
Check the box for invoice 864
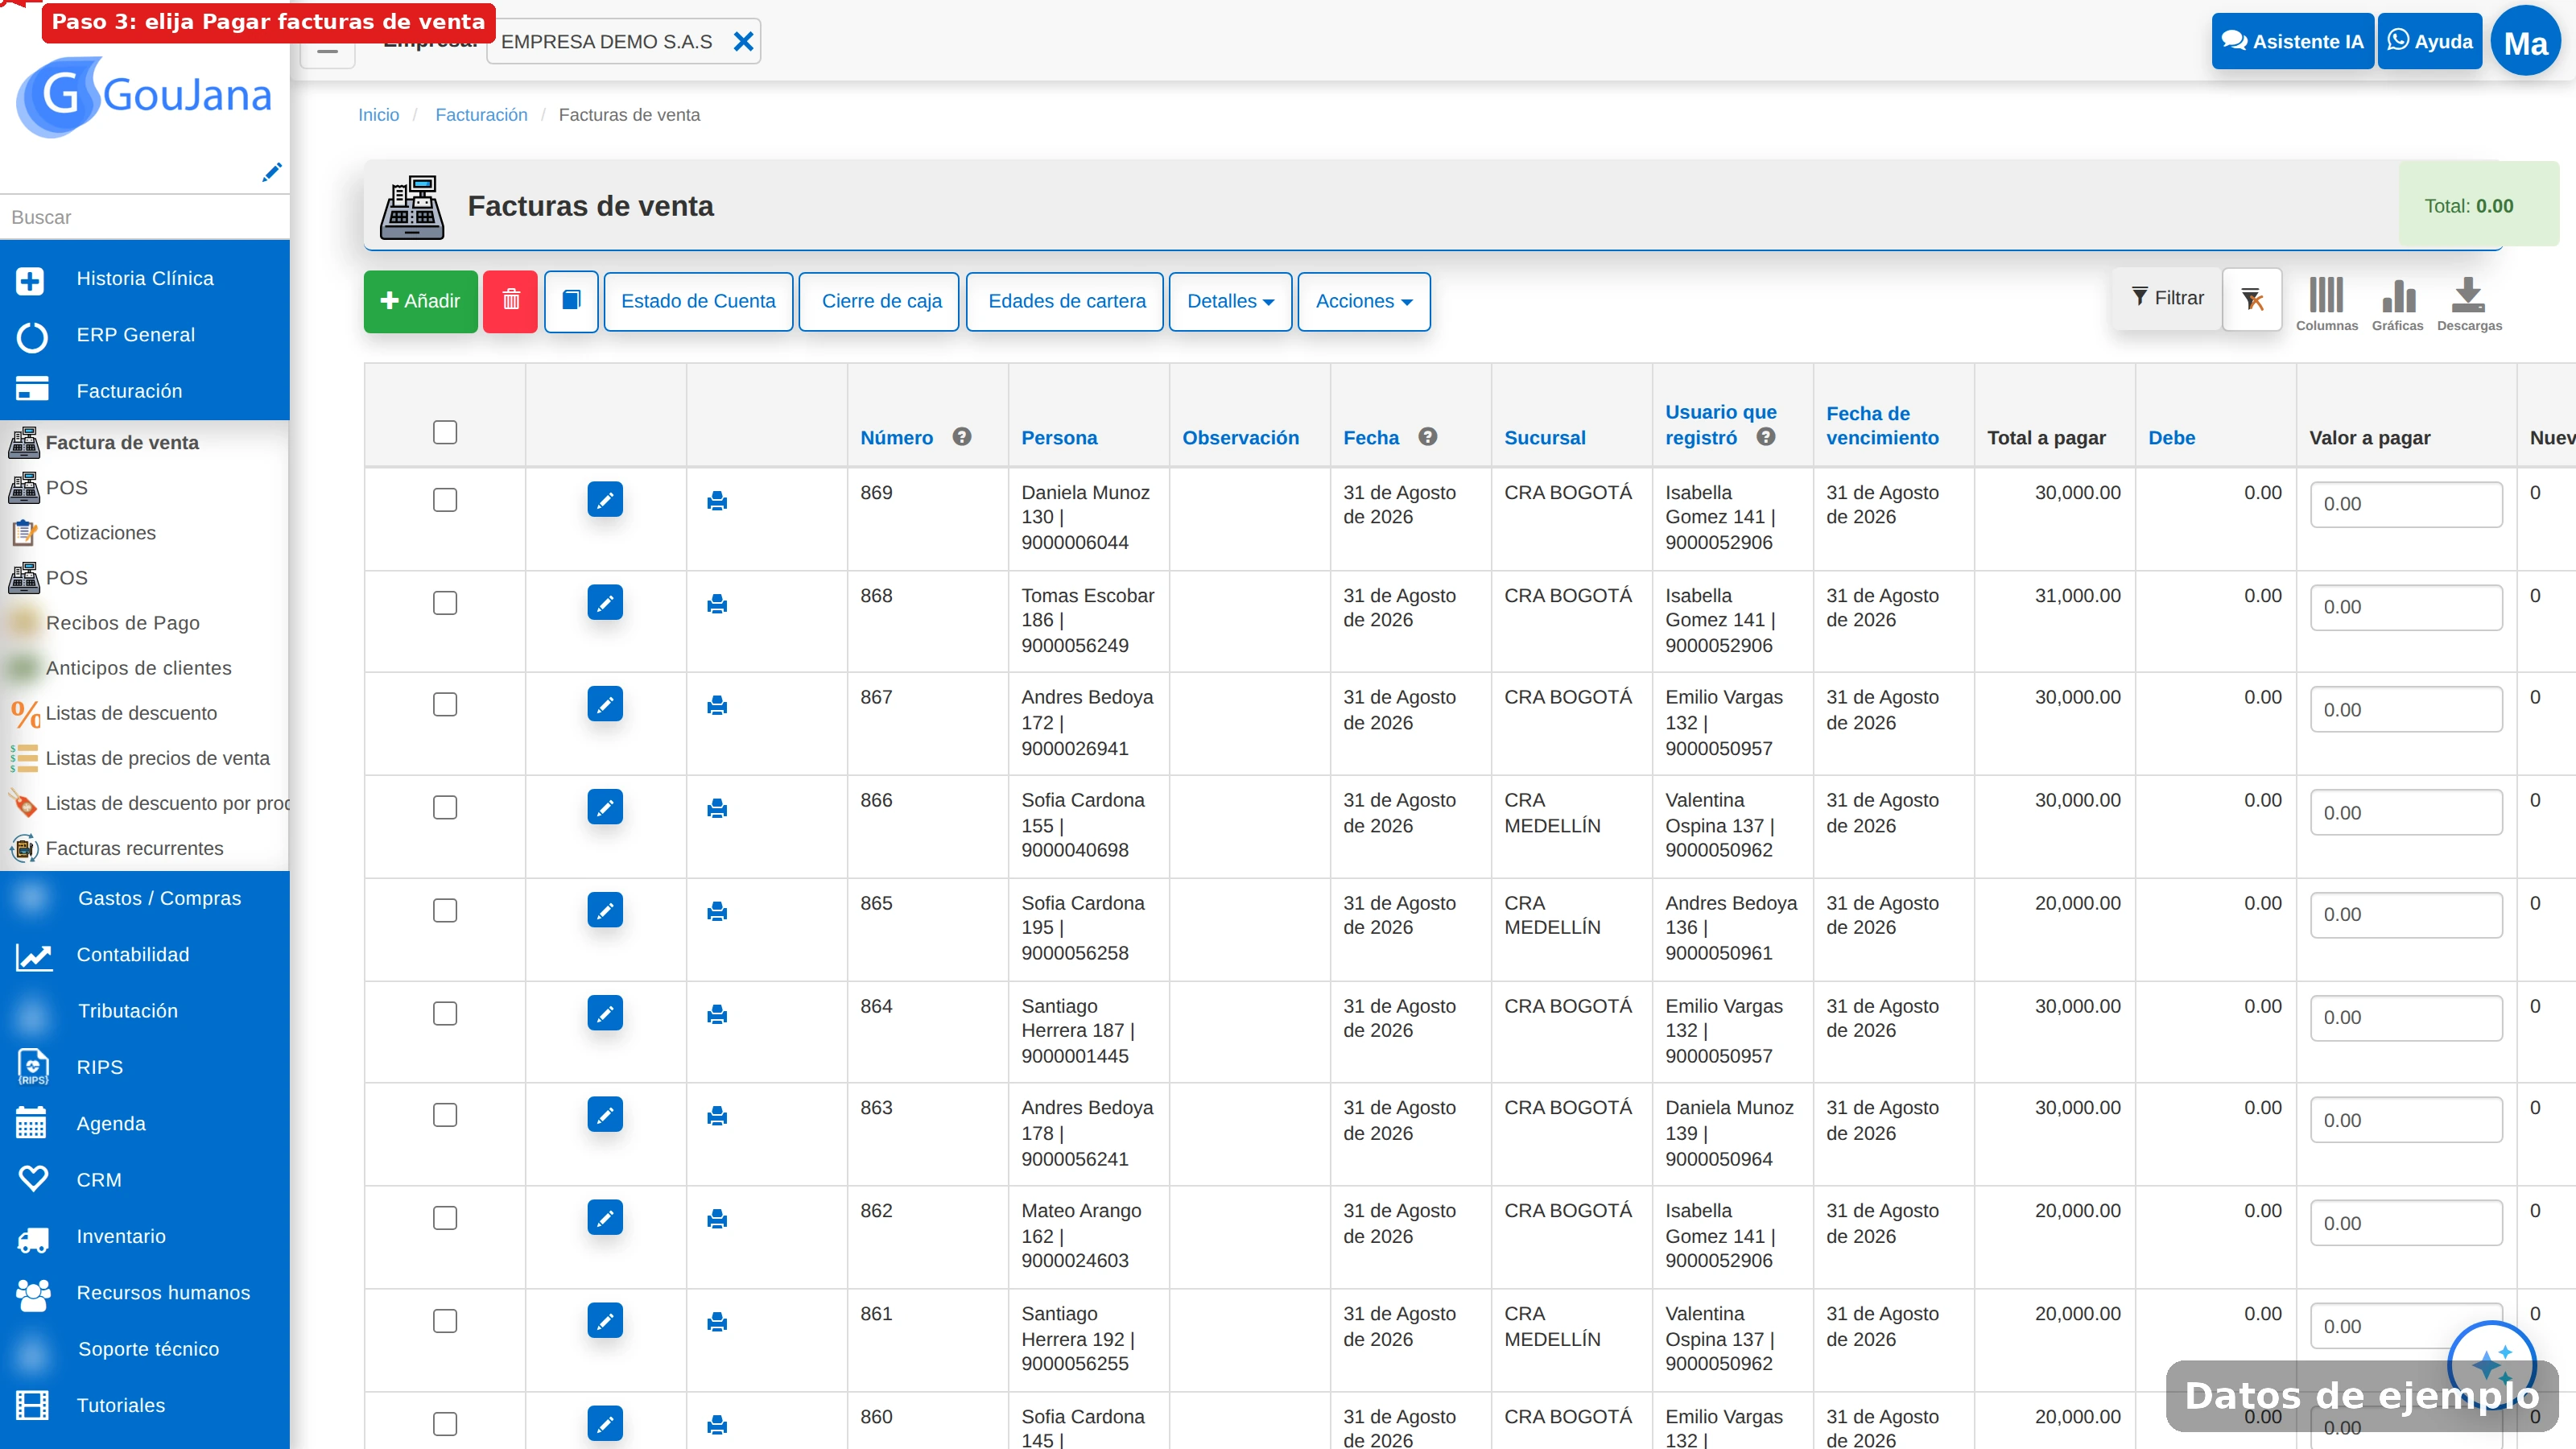(445, 1013)
